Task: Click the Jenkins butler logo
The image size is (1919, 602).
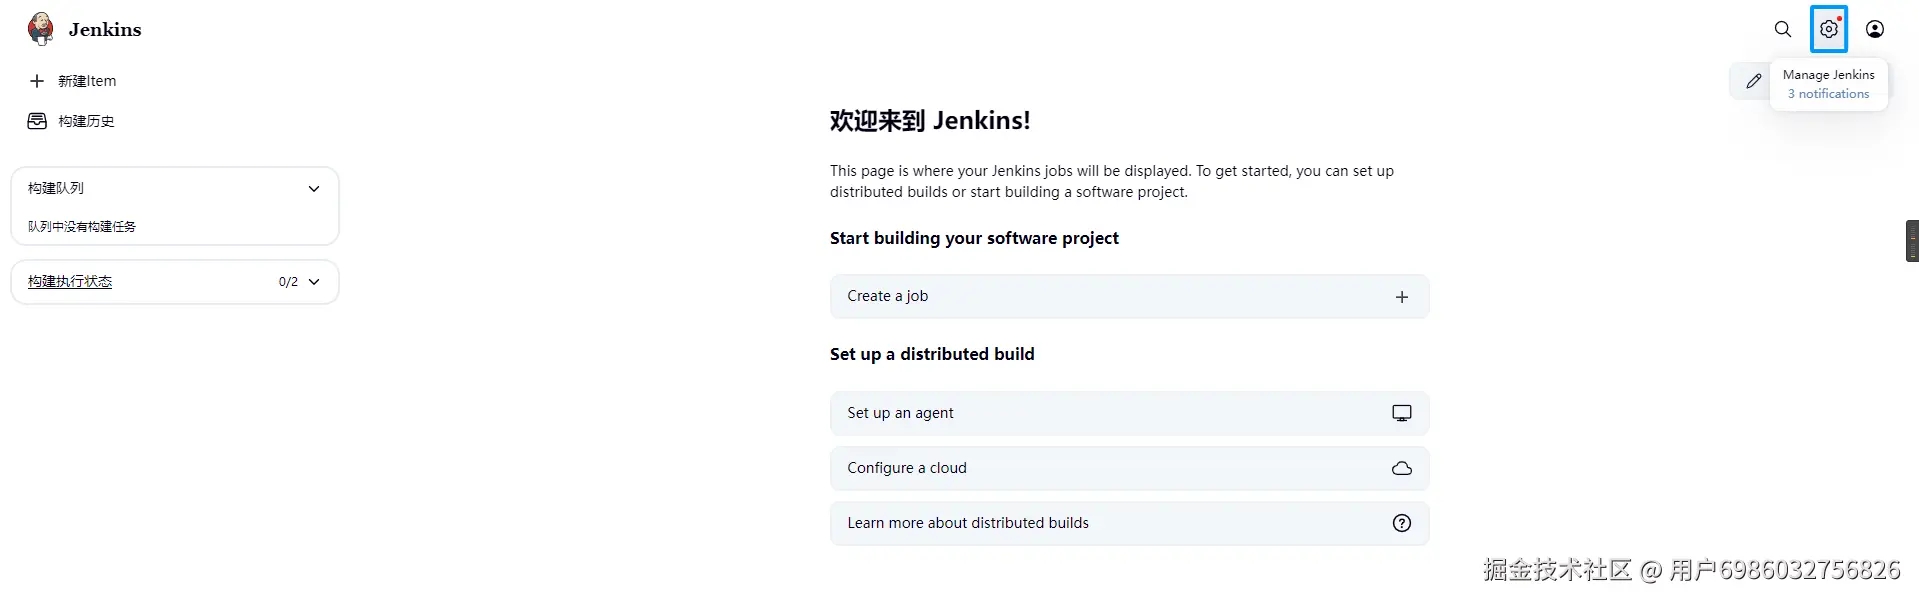Action: point(41,29)
